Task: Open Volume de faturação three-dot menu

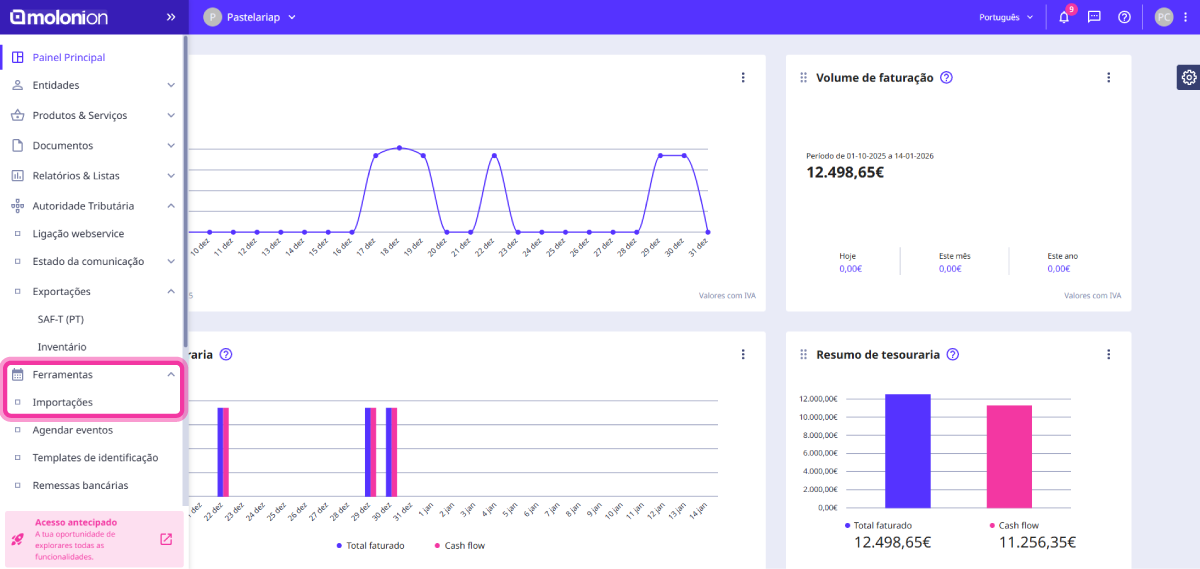Action: point(1108,78)
